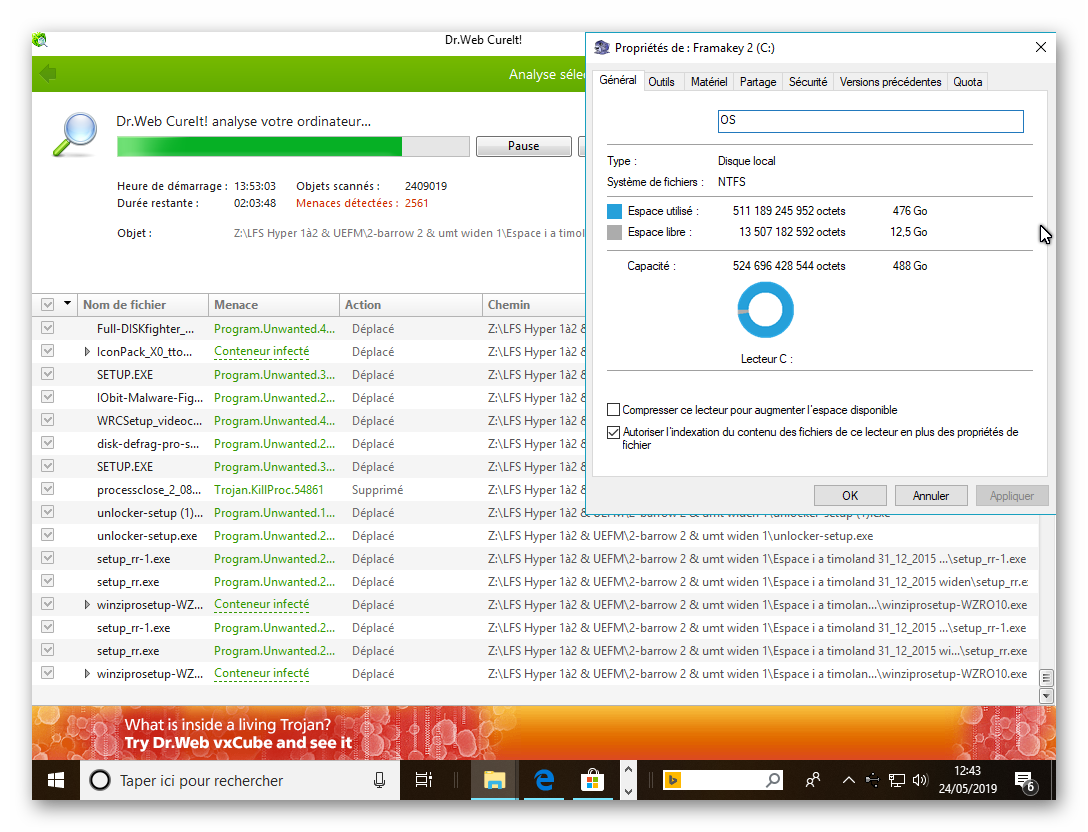Click OK in the Propriétés dialog
1088x832 pixels.
[850, 495]
